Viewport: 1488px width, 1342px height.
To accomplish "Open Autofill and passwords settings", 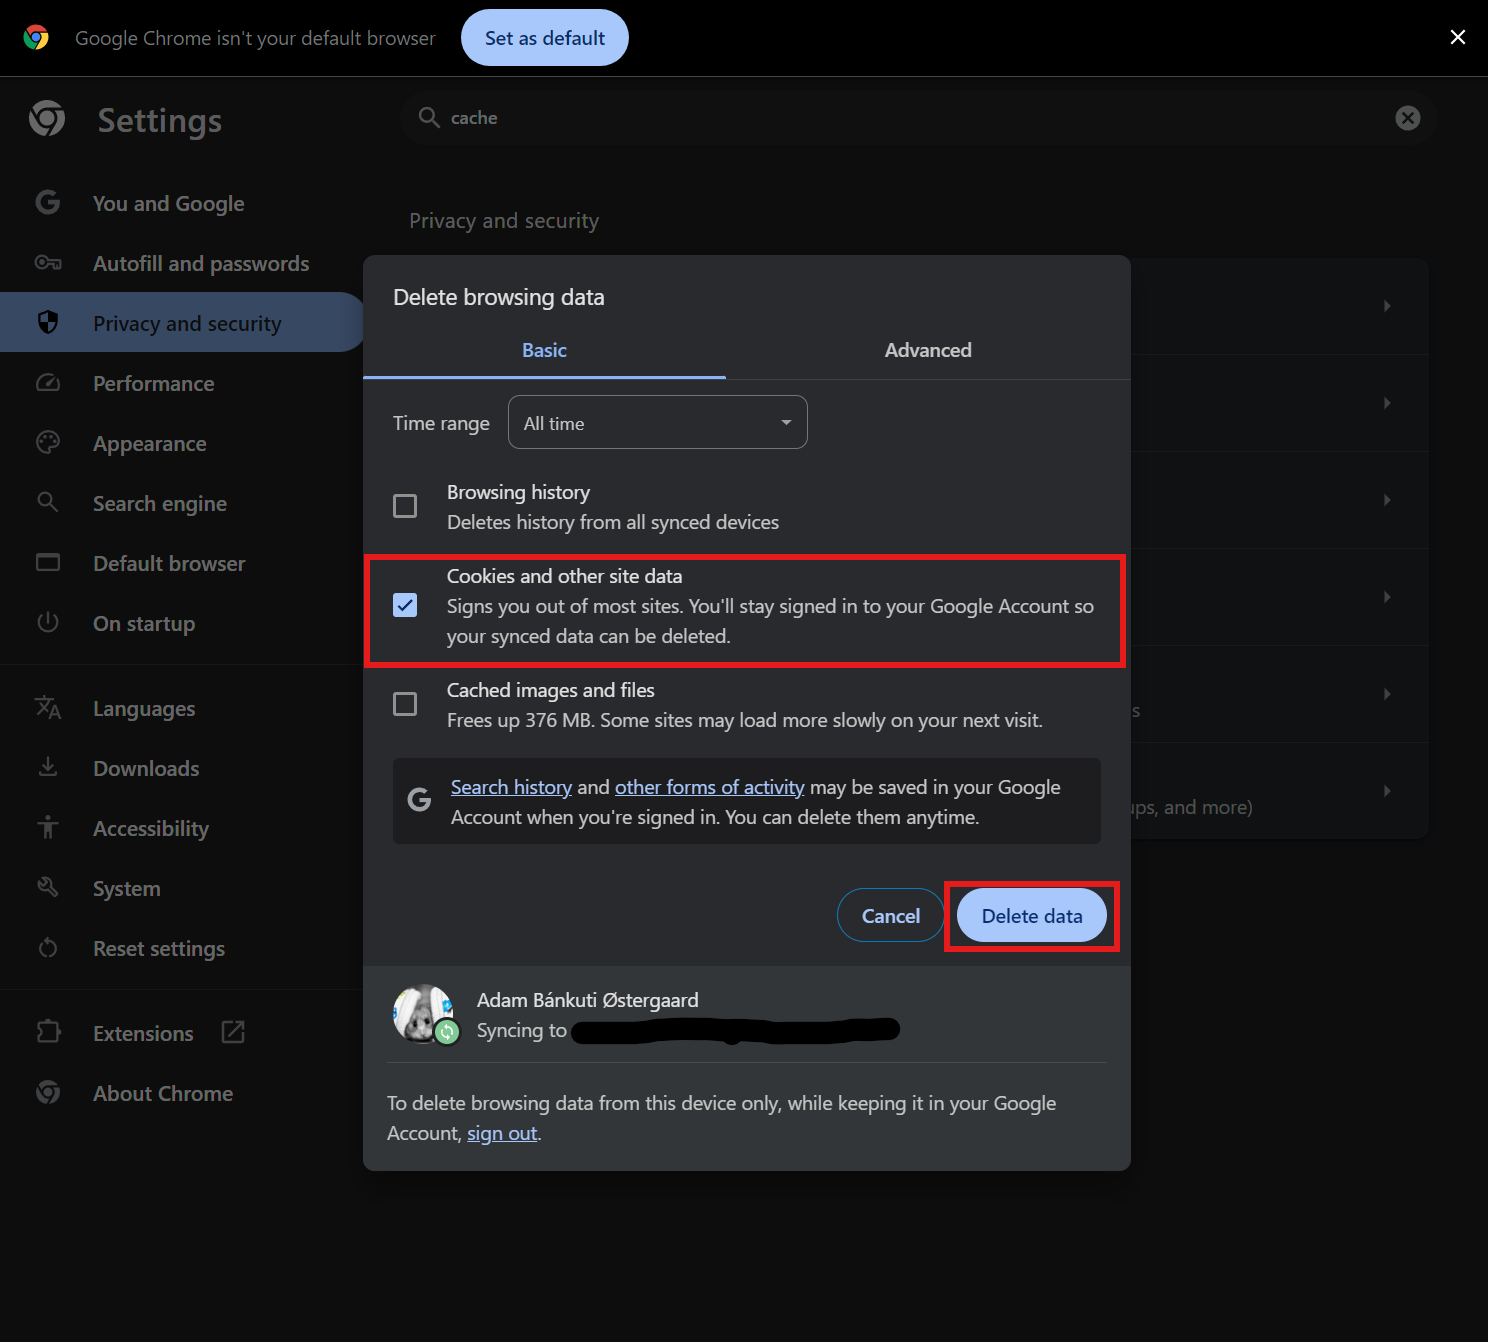I will pos(201,264).
